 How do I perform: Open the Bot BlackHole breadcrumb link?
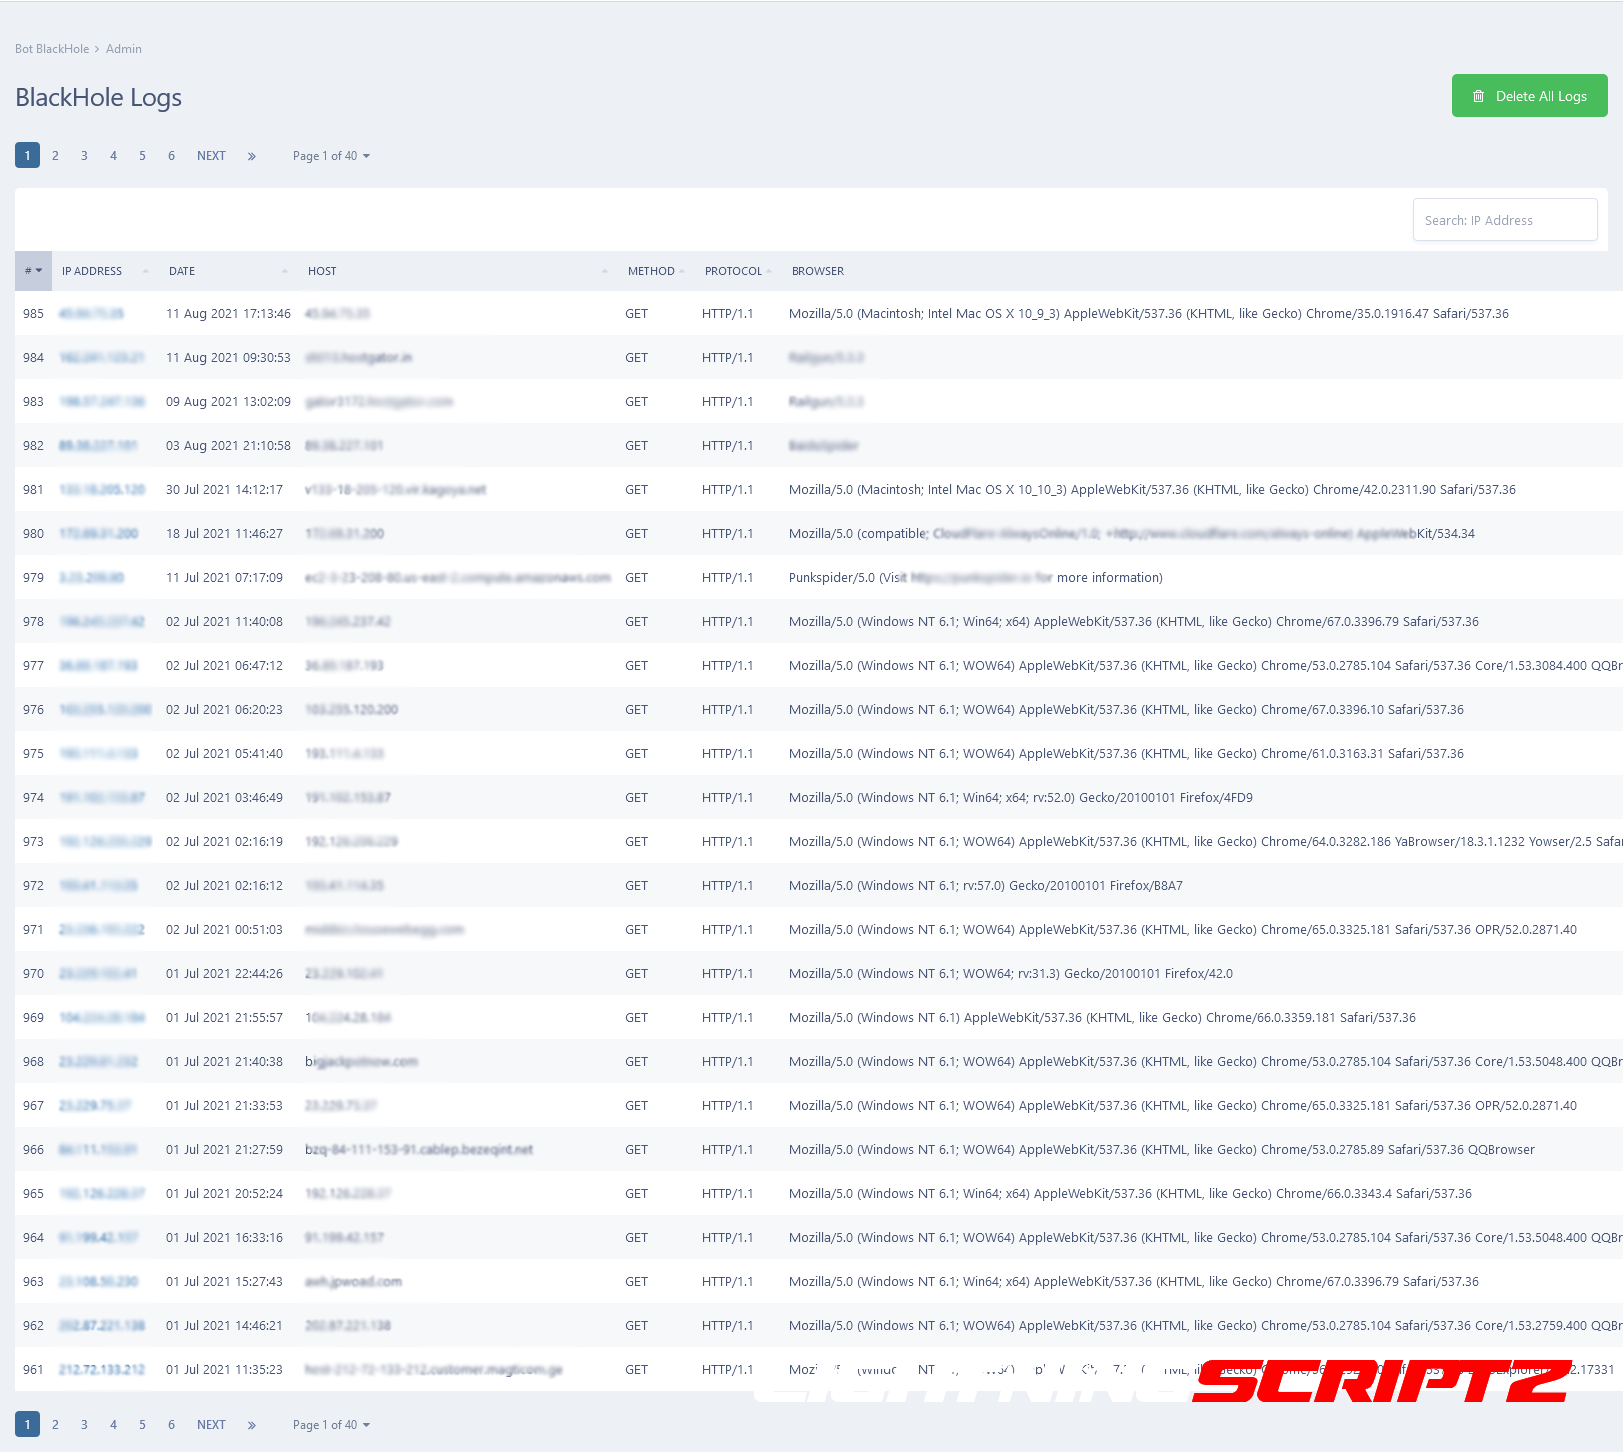click(x=52, y=49)
